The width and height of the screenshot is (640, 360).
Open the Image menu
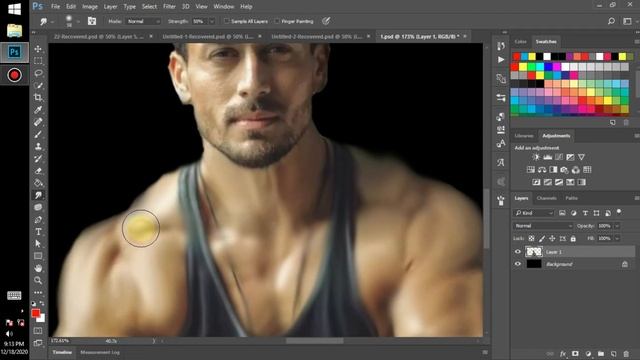tap(90, 7)
